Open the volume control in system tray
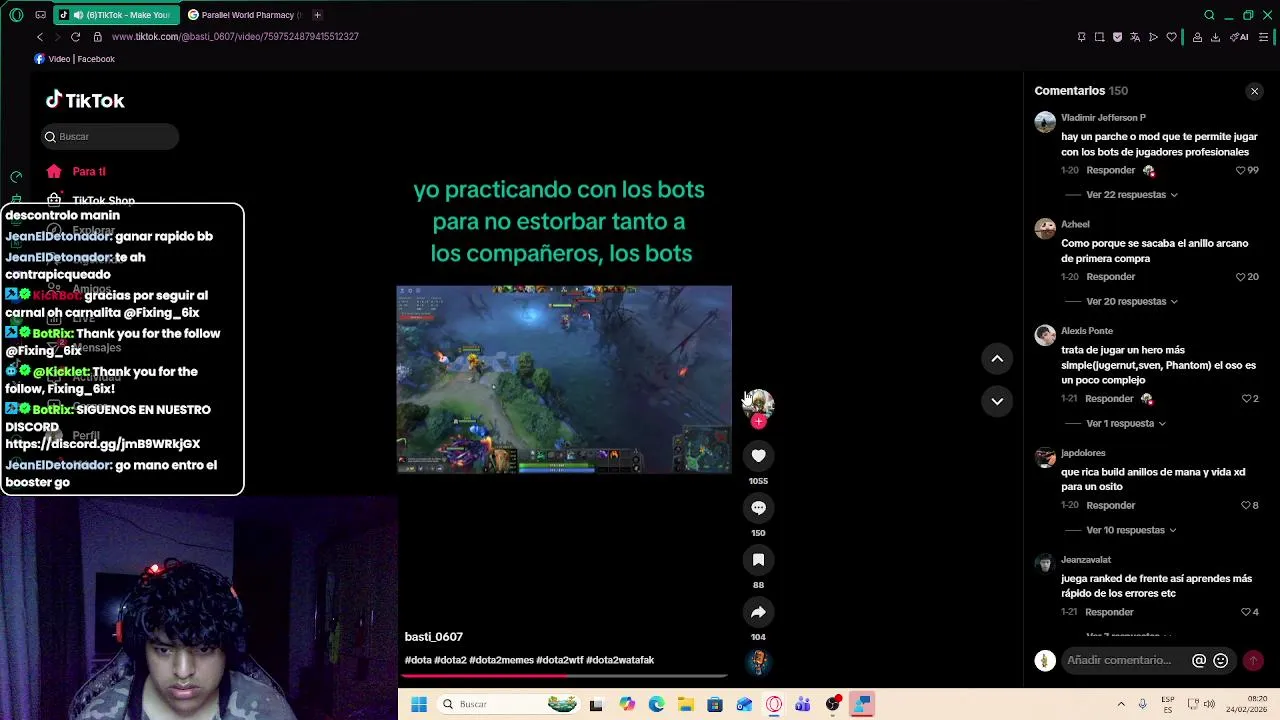The height and width of the screenshot is (720, 1280). coord(1209,704)
